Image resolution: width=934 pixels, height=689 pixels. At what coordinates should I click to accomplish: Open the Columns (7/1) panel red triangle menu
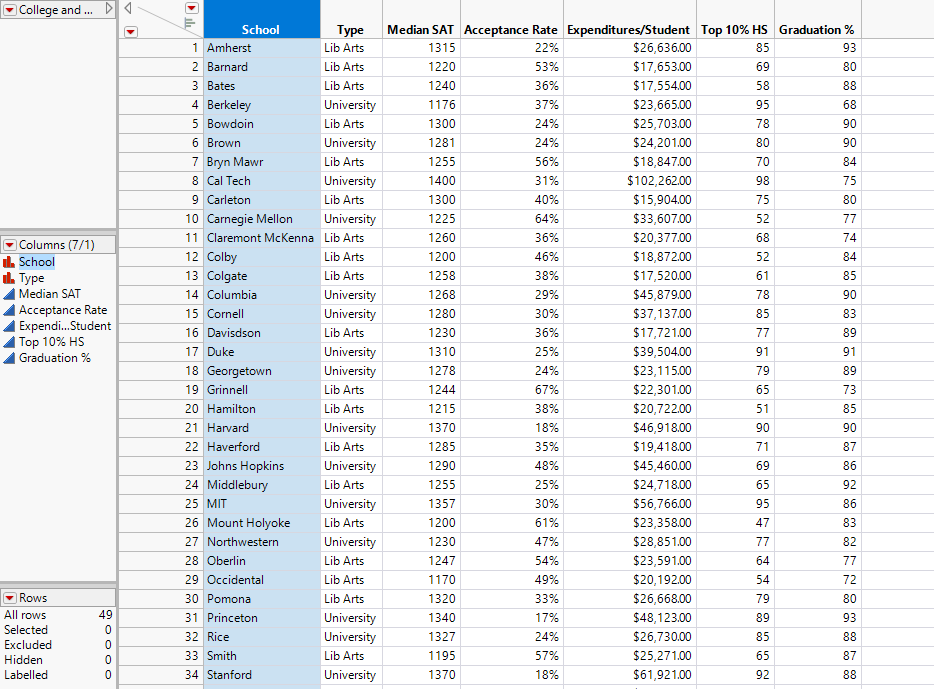point(10,245)
